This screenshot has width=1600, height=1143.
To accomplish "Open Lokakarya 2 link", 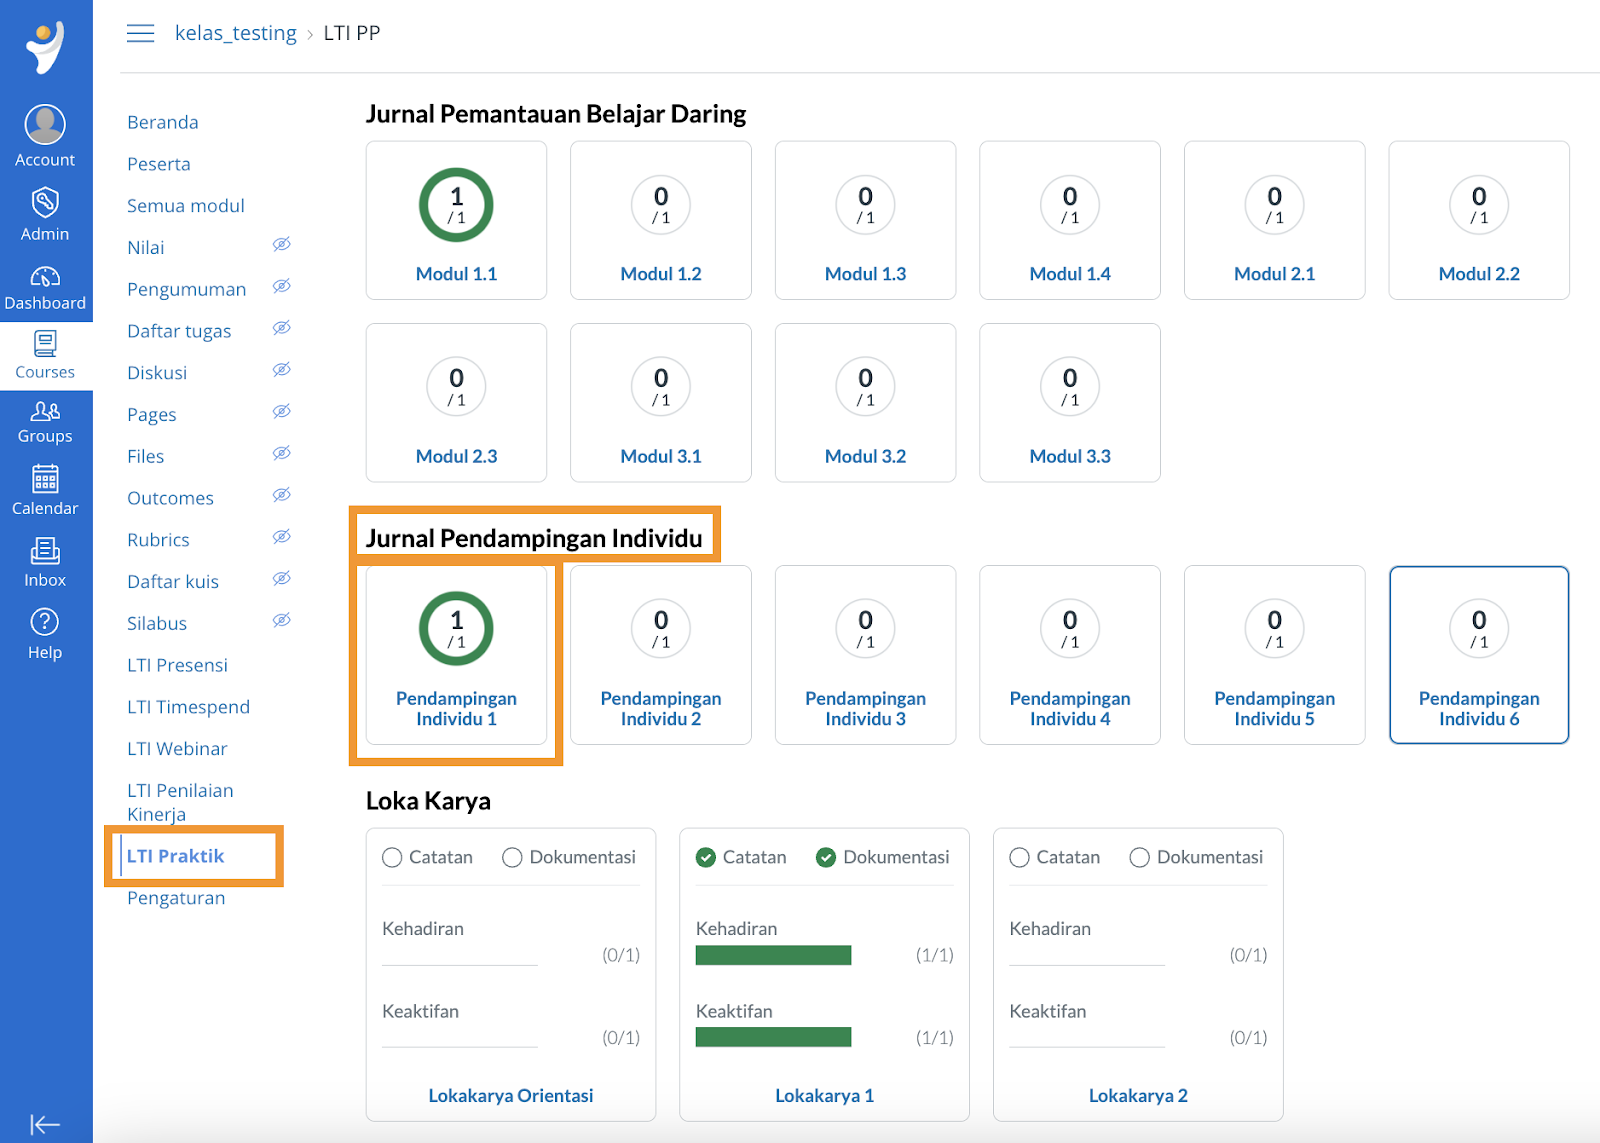I will pos(1138,1096).
